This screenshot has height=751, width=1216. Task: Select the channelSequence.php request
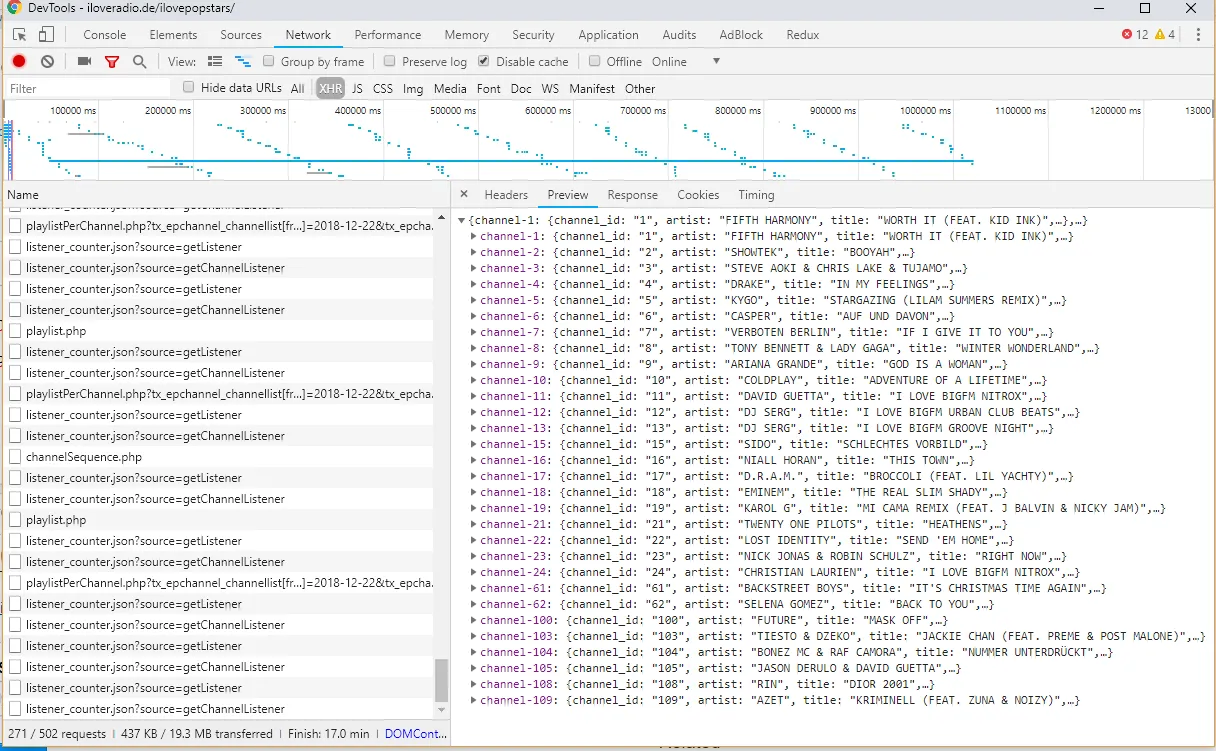[x=84, y=457]
